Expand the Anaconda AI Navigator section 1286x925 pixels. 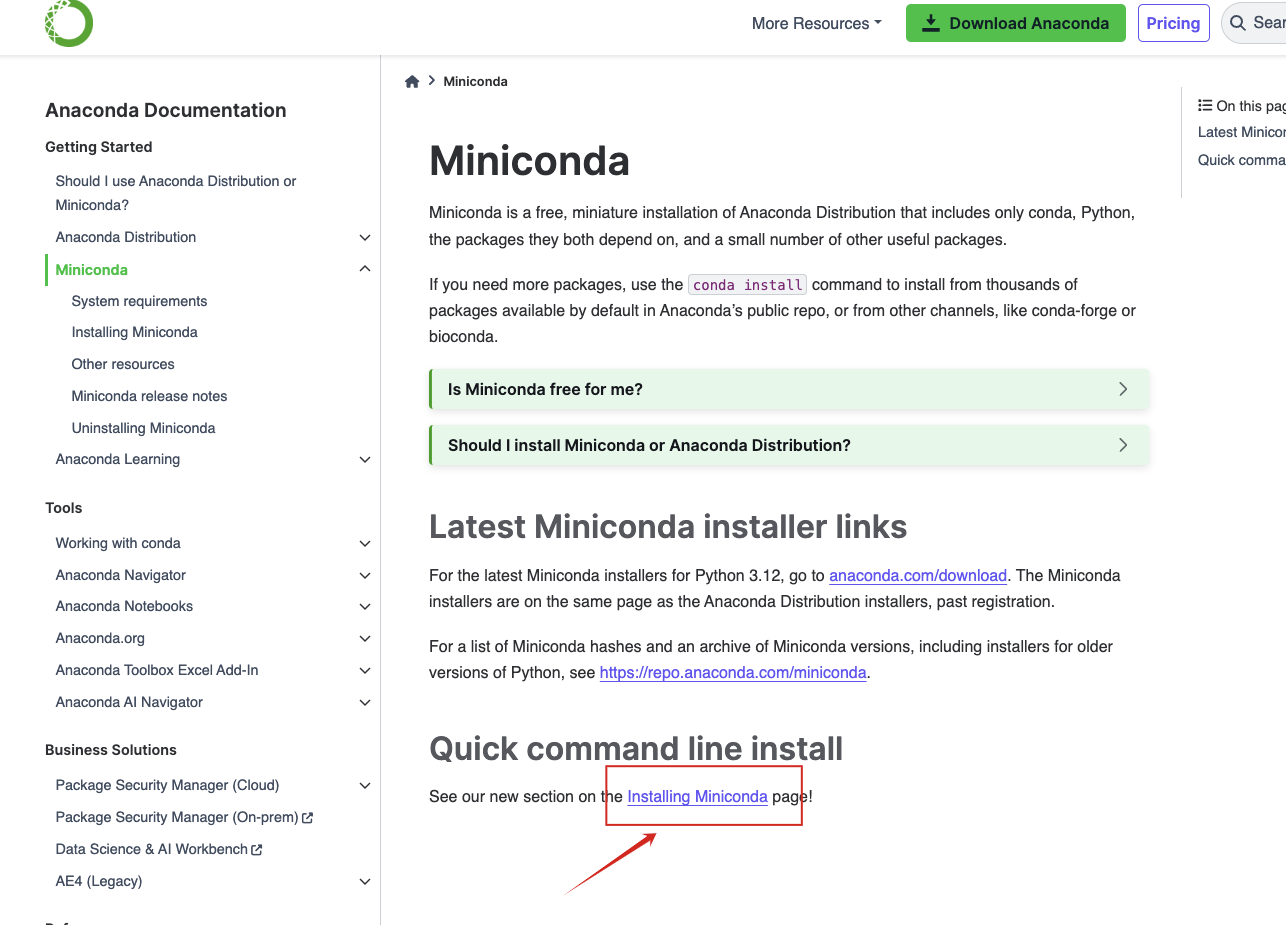point(365,702)
